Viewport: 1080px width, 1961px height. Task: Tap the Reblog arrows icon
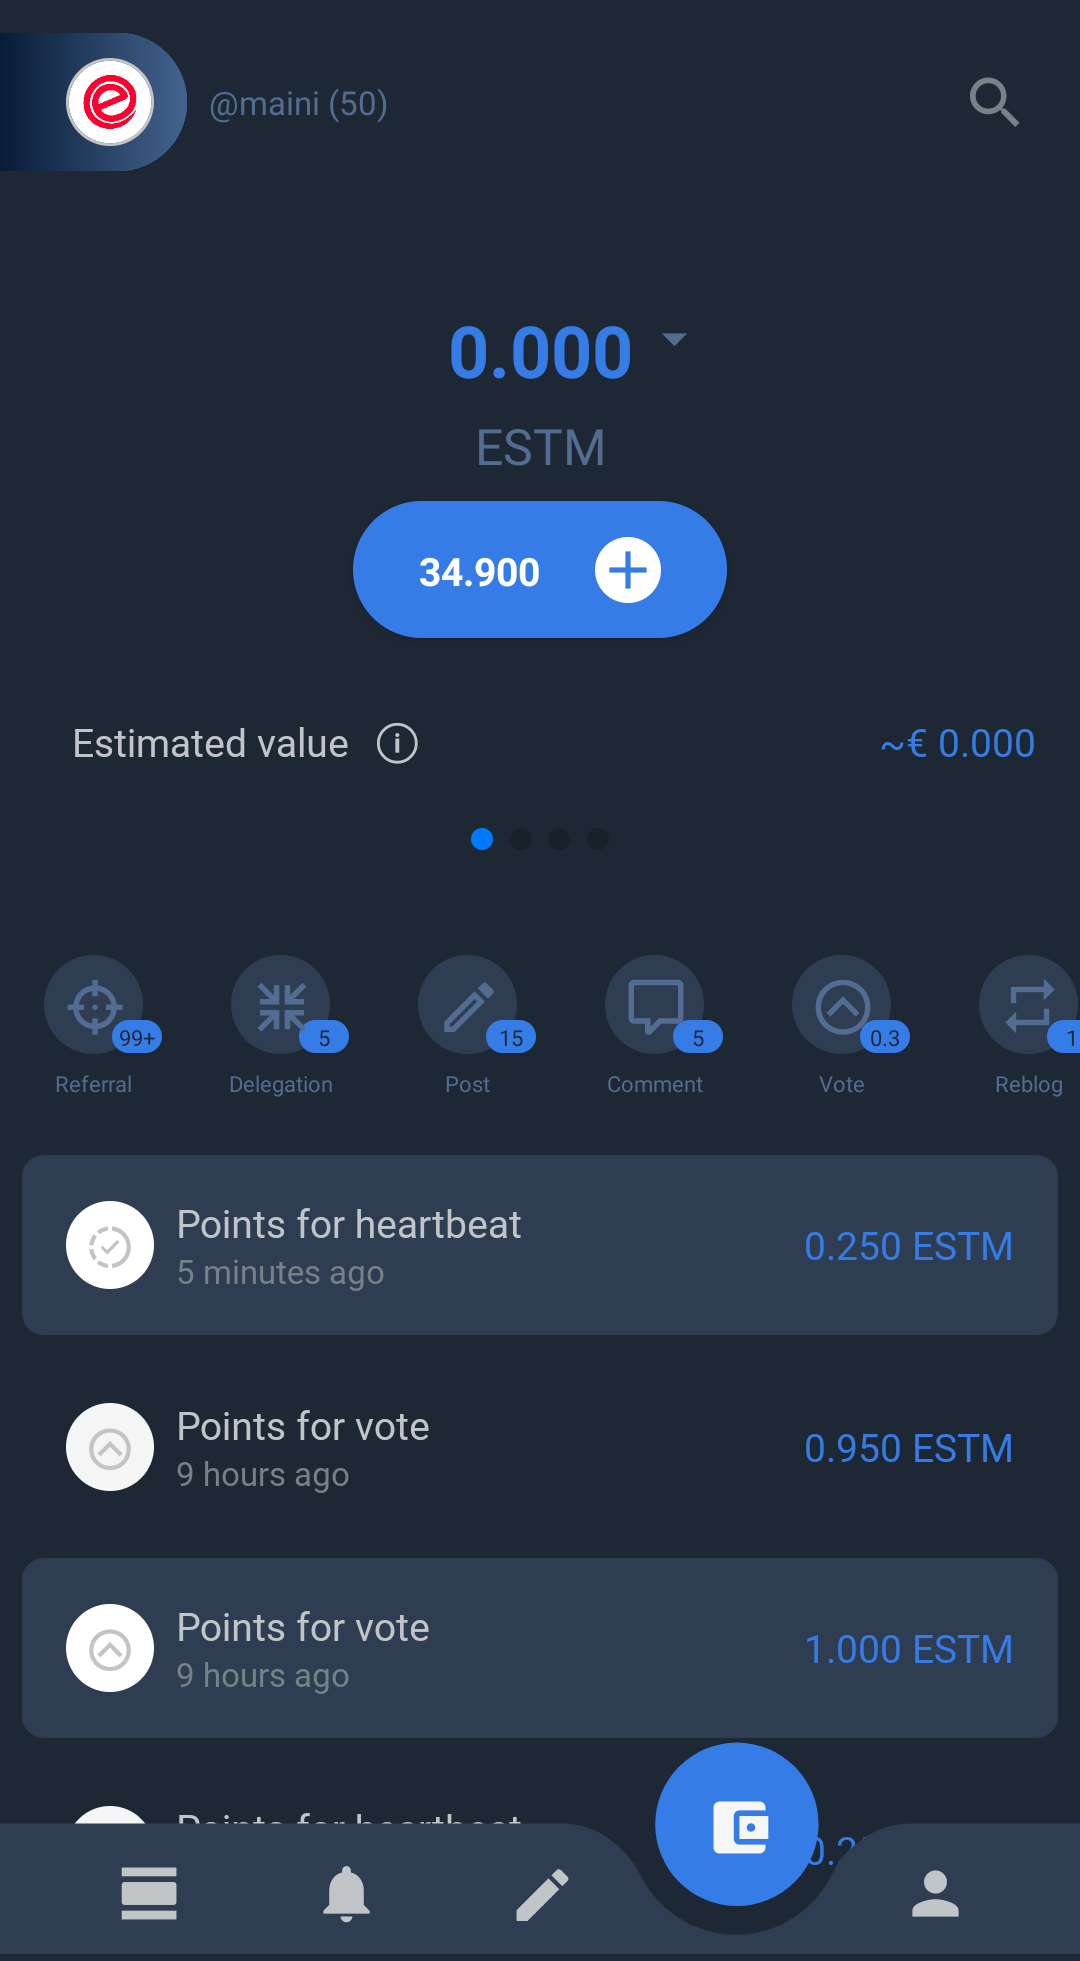click(x=1029, y=1006)
